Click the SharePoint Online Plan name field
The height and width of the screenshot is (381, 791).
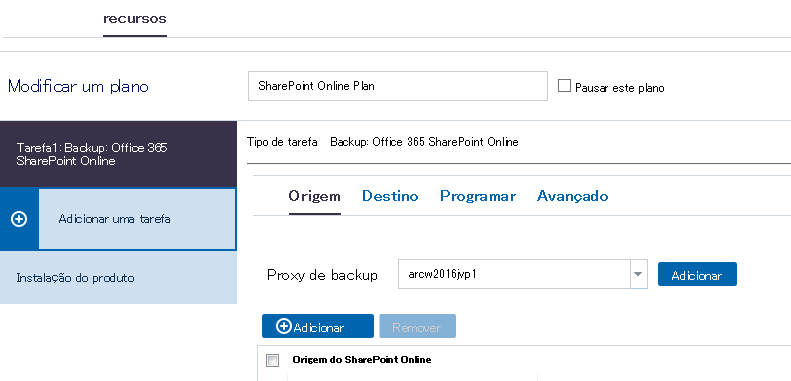coord(398,86)
